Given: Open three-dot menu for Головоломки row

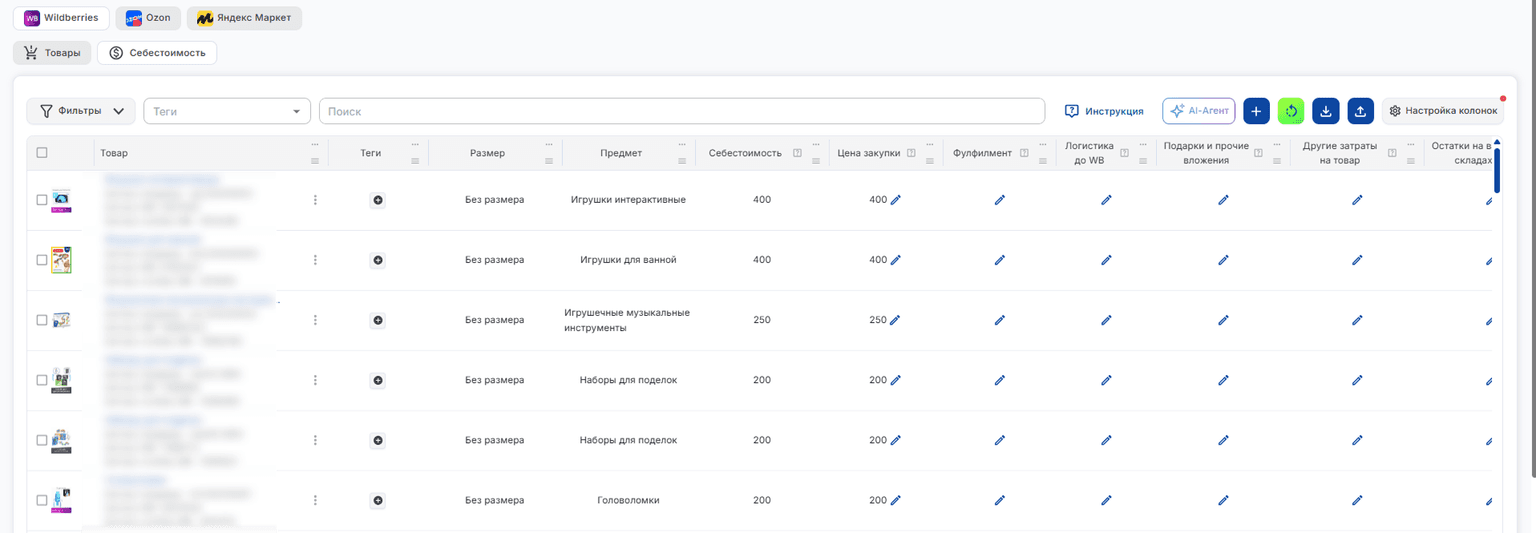Looking at the screenshot, I should pyautogui.click(x=315, y=500).
